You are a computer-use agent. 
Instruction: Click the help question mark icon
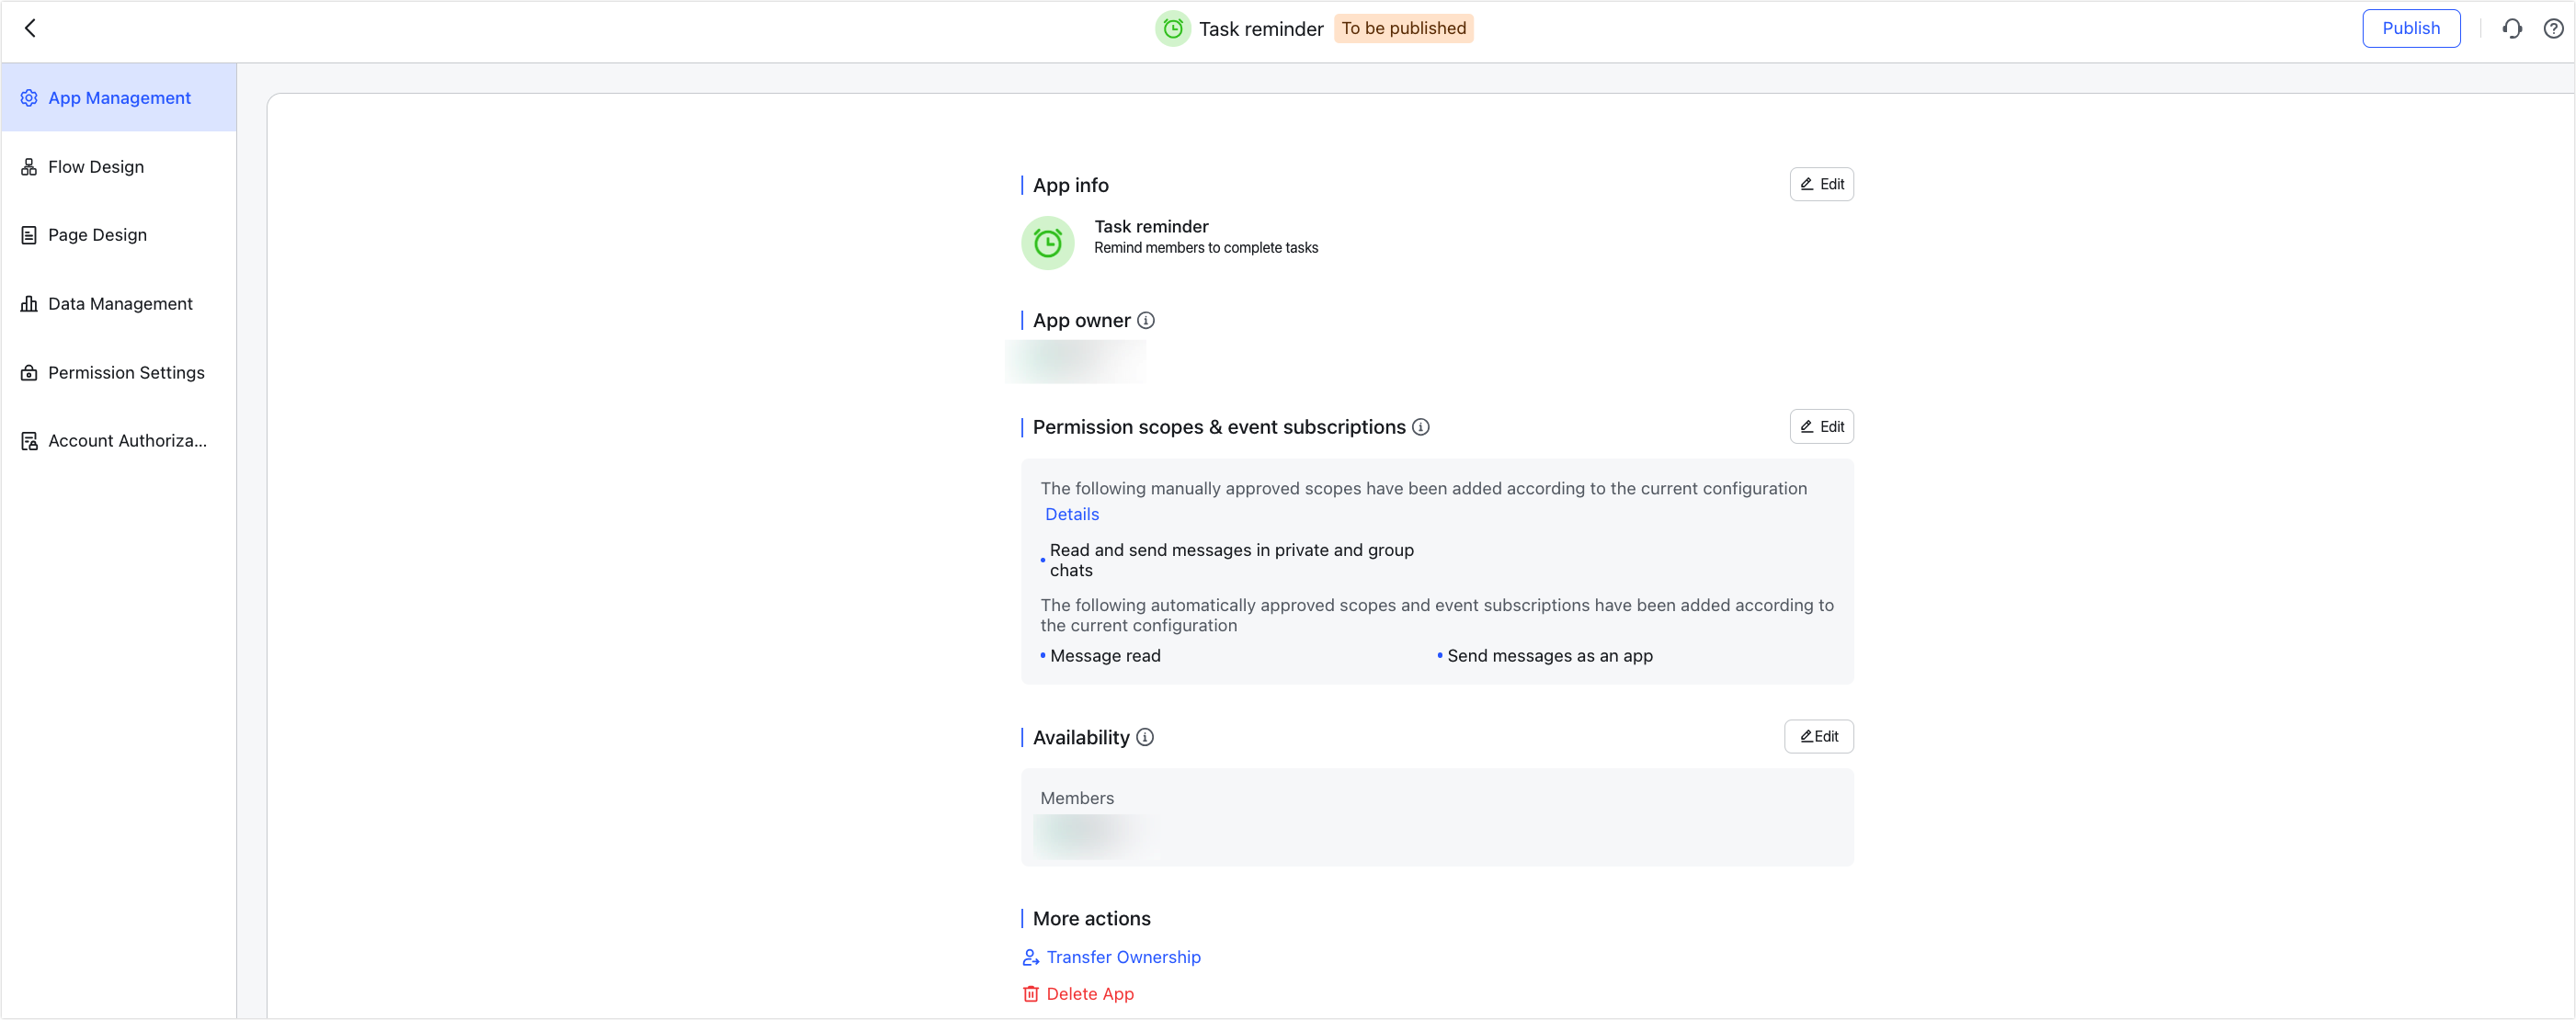click(2553, 28)
